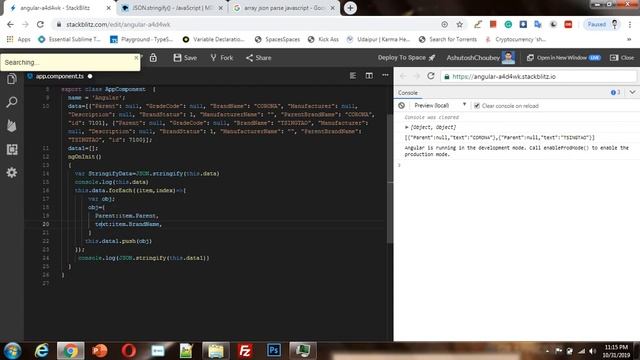Select the Console tab
The width and height of the screenshot is (640, 360).
point(408,93)
